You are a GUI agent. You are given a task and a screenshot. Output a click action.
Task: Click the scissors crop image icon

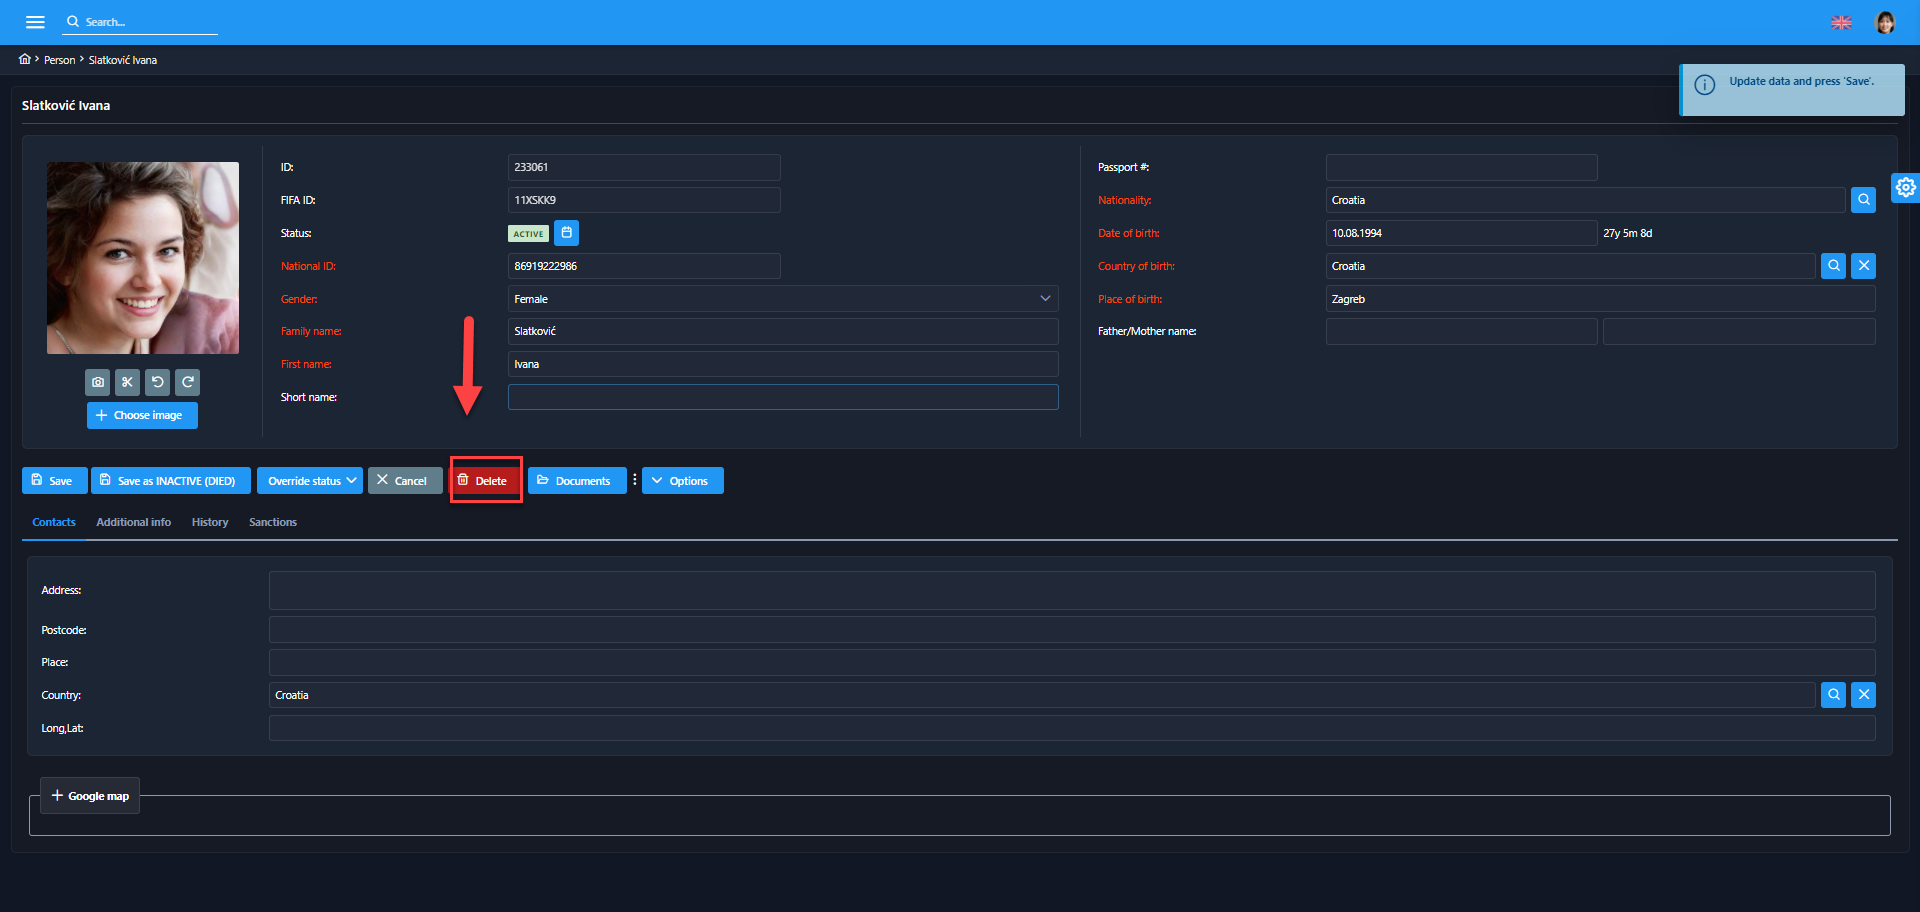click(x=127, y=382)
